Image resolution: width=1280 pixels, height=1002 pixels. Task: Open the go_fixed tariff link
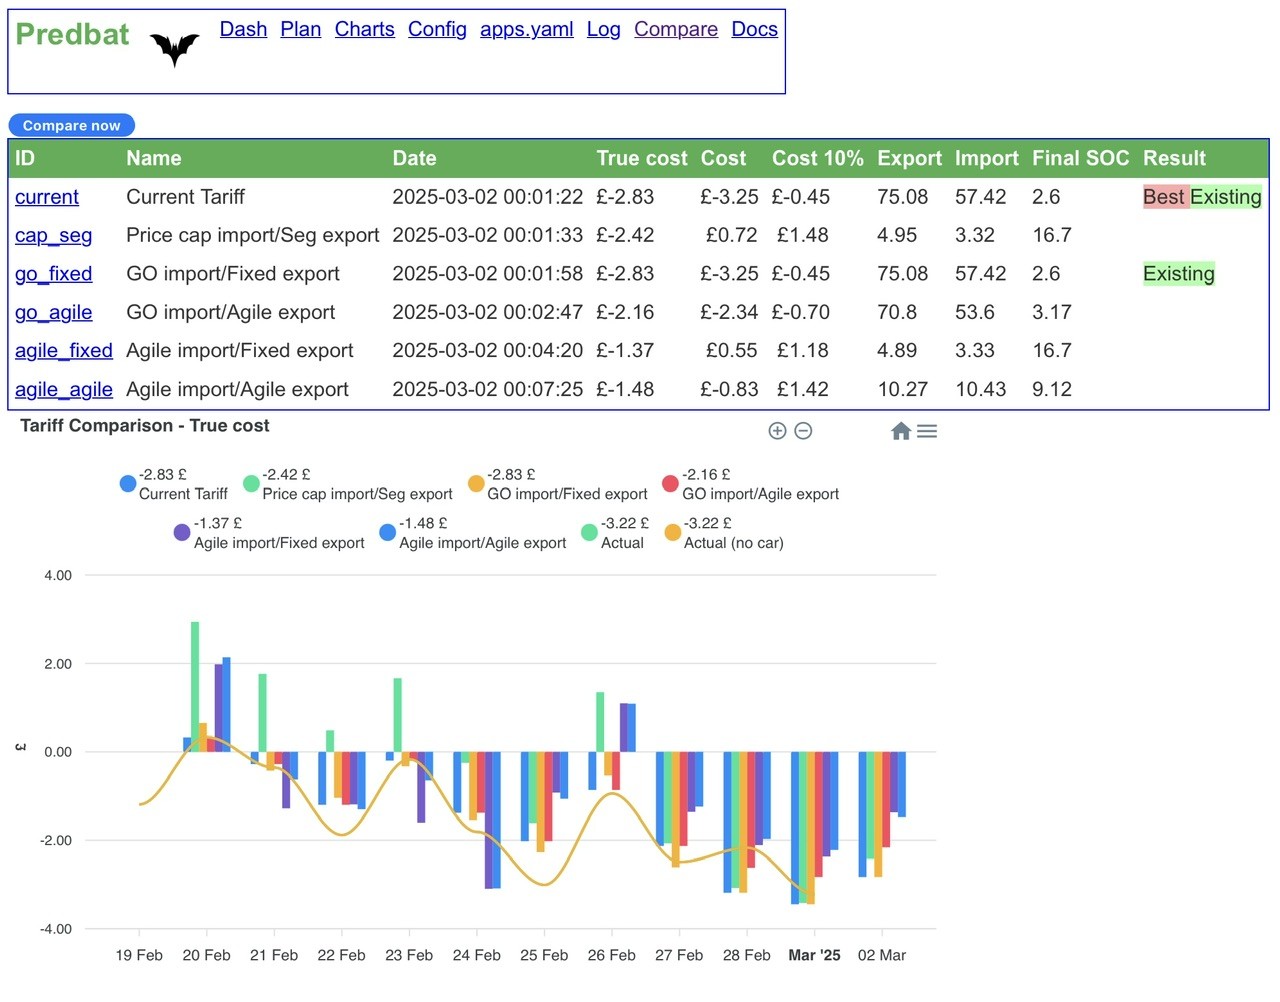tap(54, 274)
